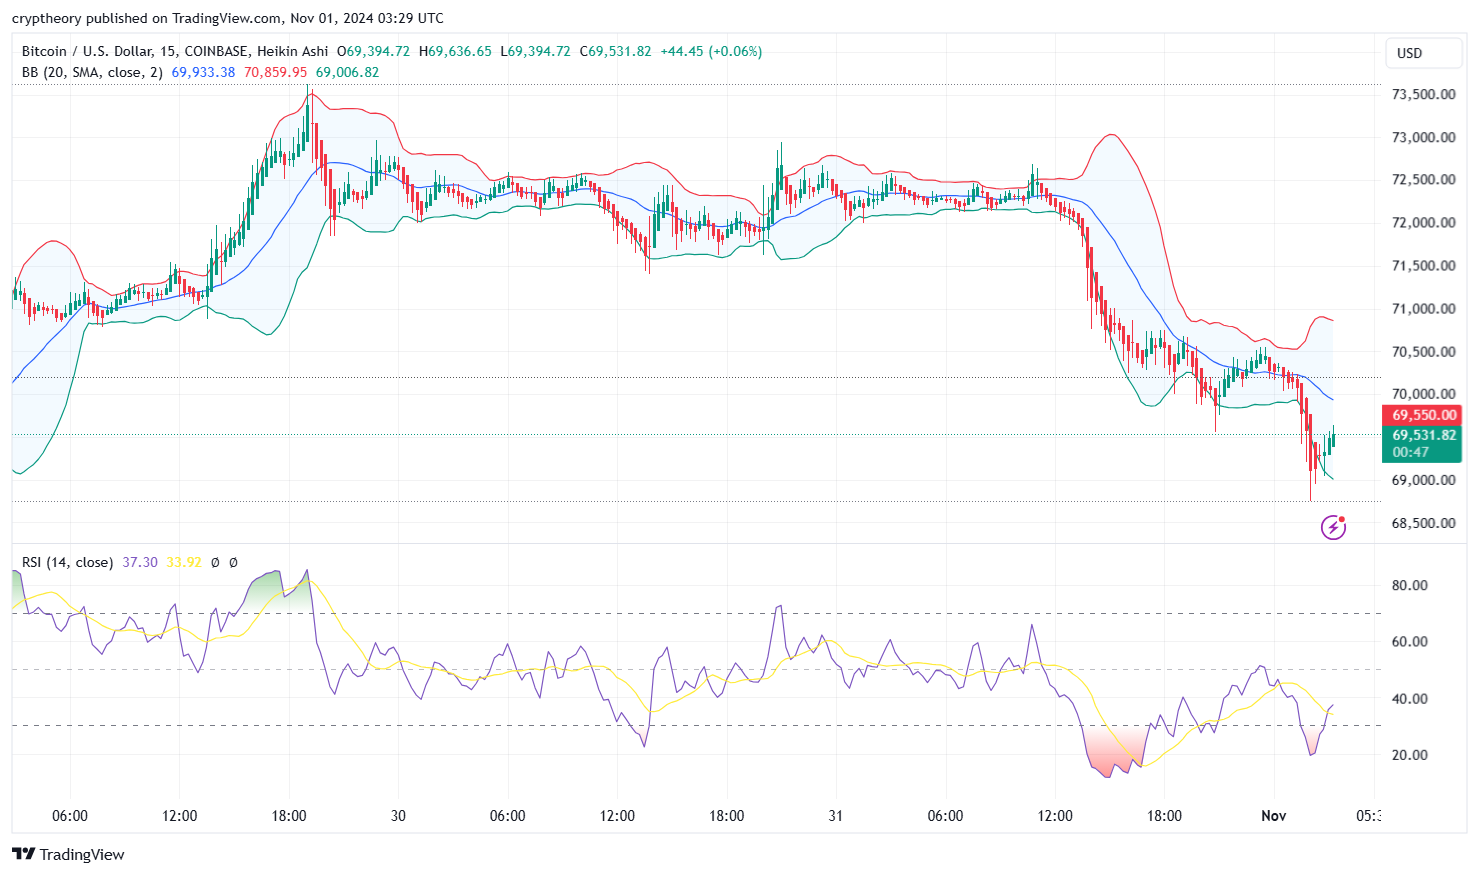Click the 20.00 RSI axis label
This screenshot has height=875, width=1479.
coord(1410,755)
